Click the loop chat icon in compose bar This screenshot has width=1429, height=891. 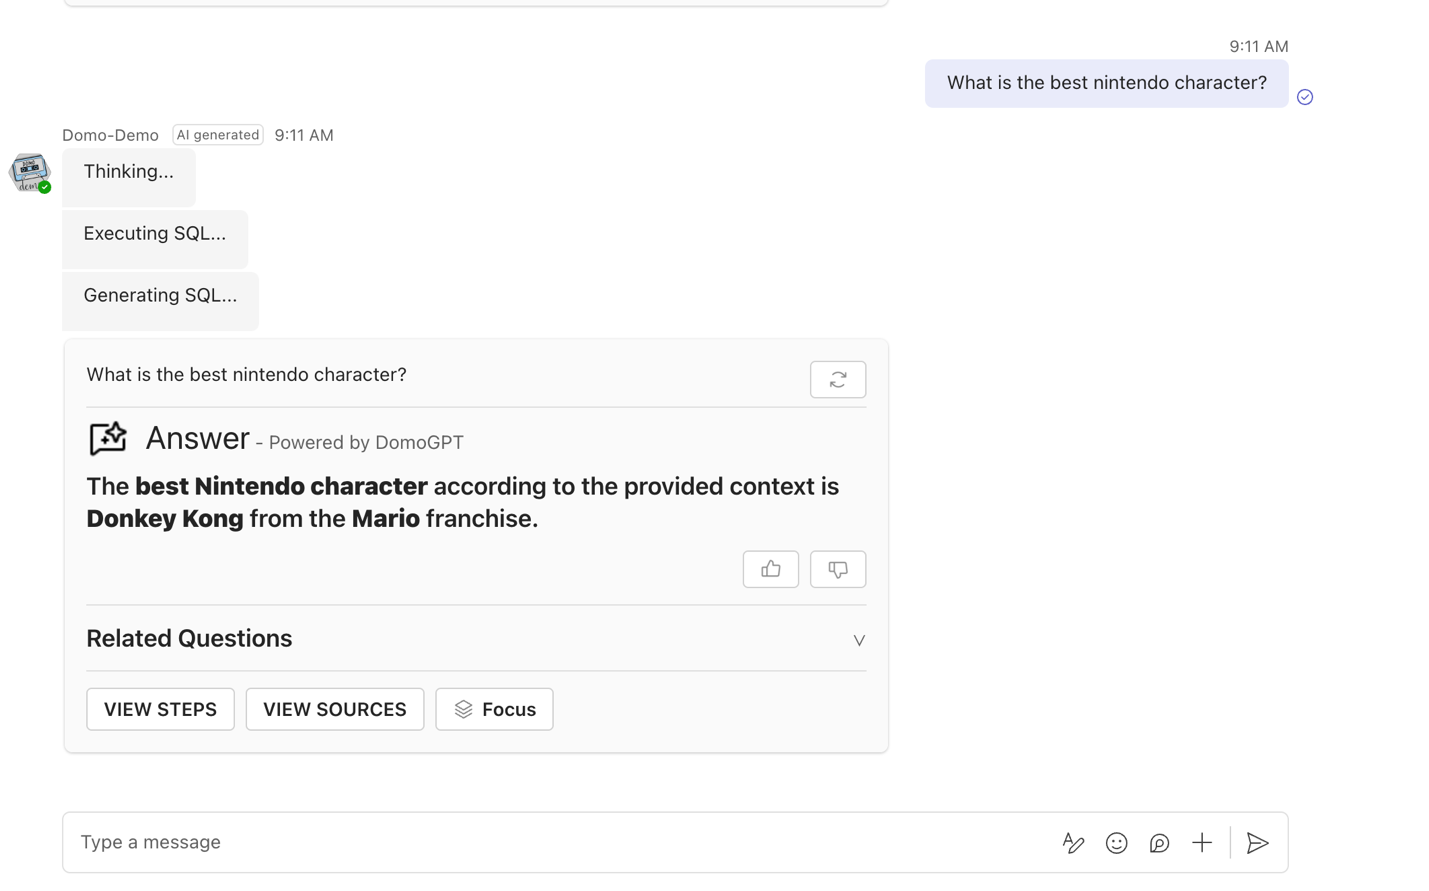(x=1159, y=843)
